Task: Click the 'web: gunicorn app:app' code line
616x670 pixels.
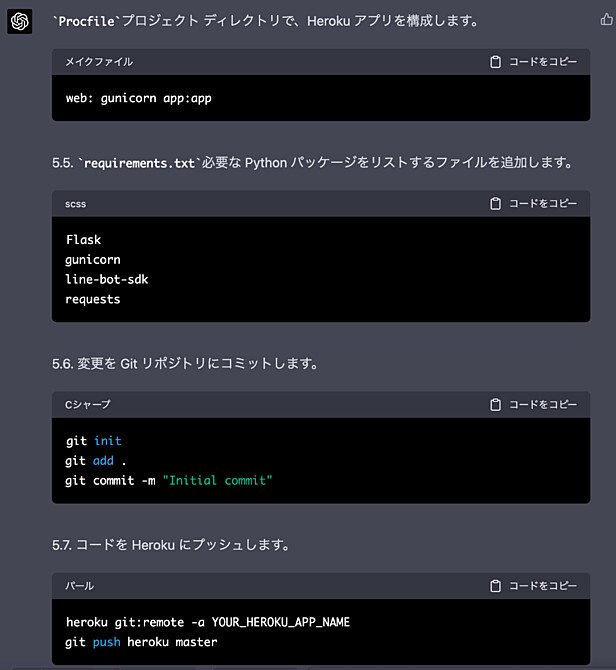Action: 138,99
